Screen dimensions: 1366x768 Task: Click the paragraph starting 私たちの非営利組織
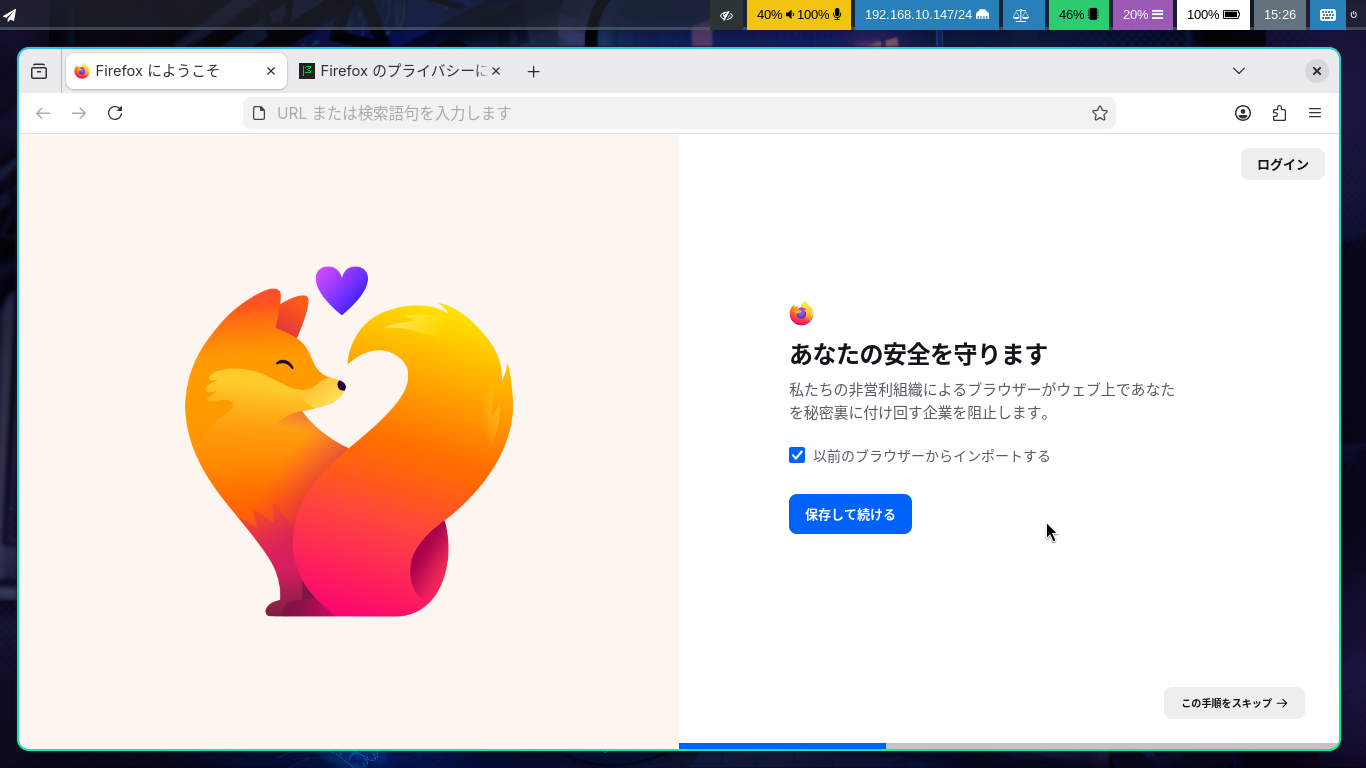click(982, 401)
